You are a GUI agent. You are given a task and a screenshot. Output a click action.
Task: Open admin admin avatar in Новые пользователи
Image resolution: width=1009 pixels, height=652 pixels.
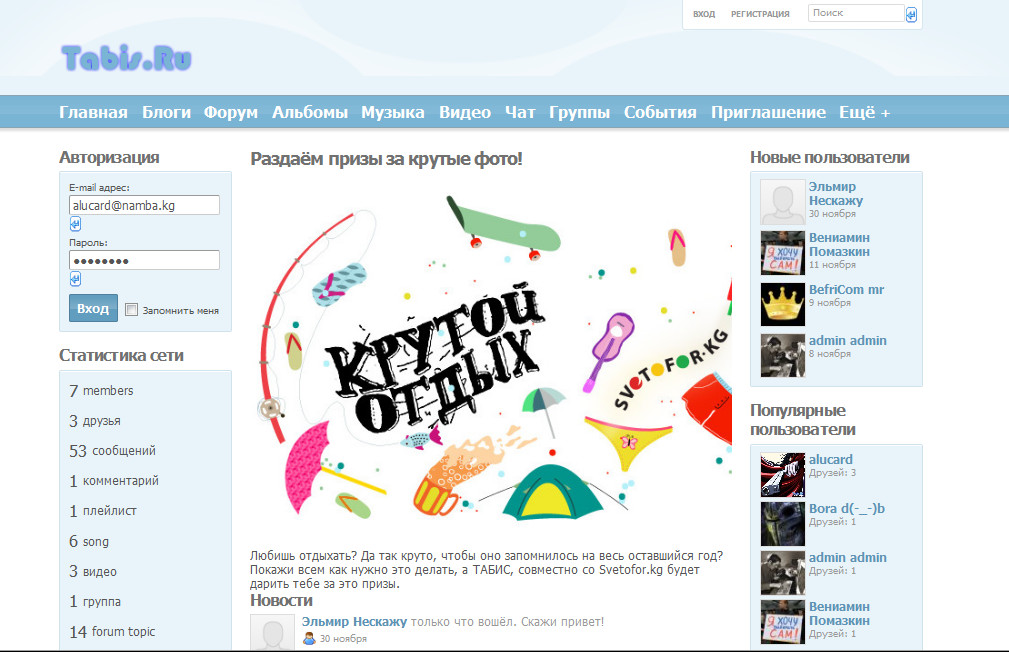point(782,355)
